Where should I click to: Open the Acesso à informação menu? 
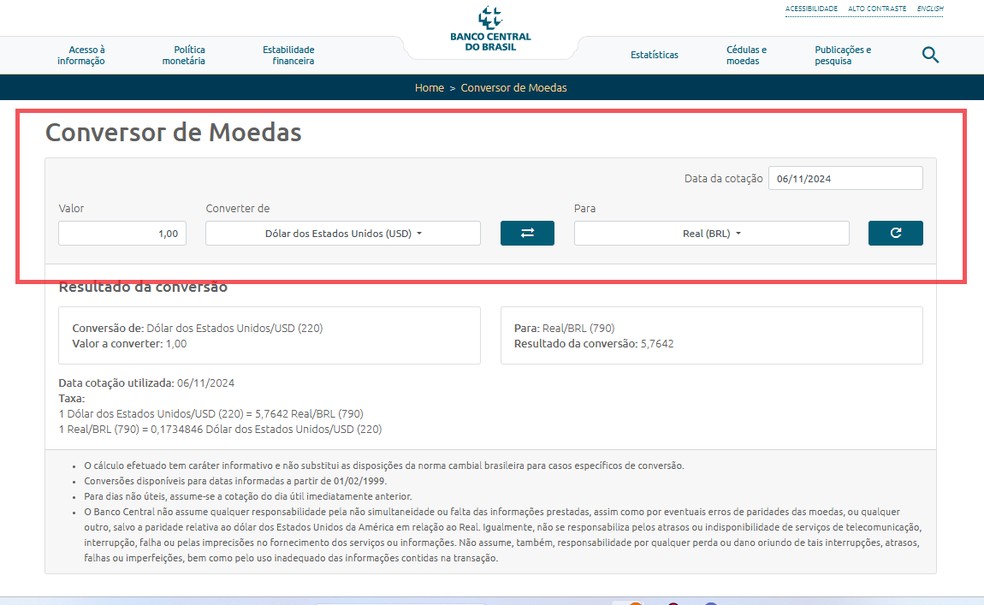(x=88, y=55)
